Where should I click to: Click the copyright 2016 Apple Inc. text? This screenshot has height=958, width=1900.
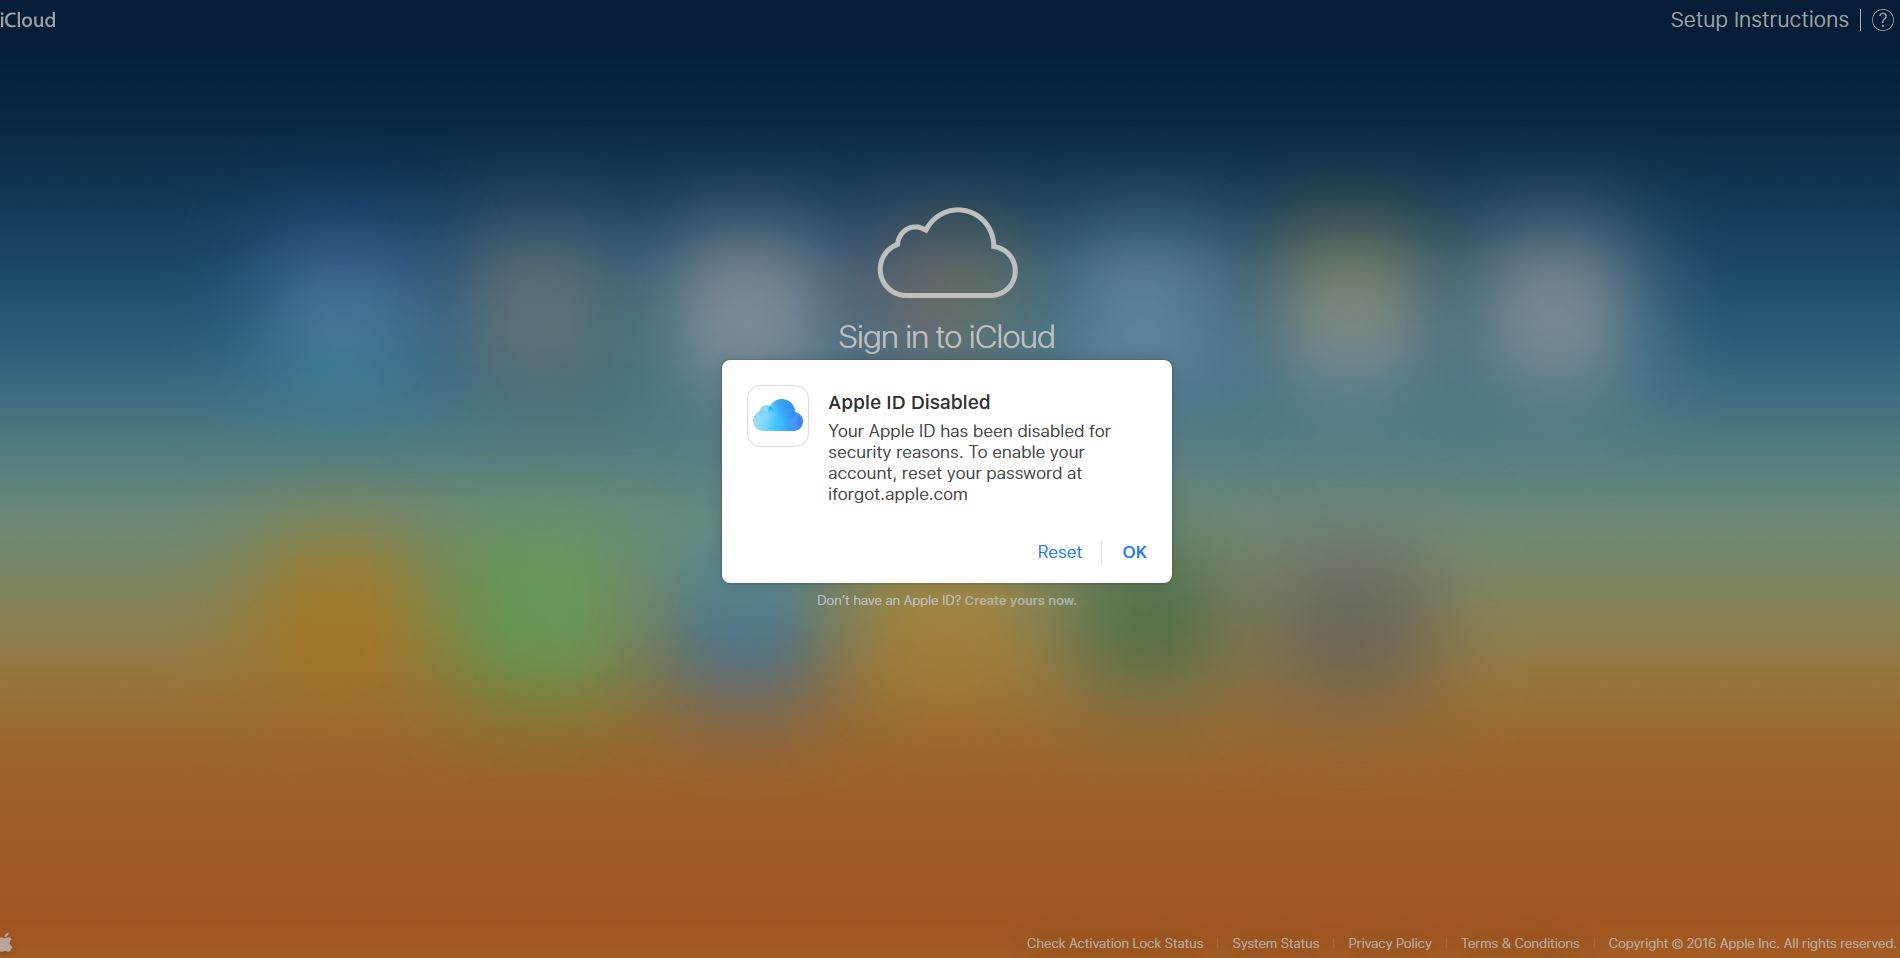(x=1752, y=943)
